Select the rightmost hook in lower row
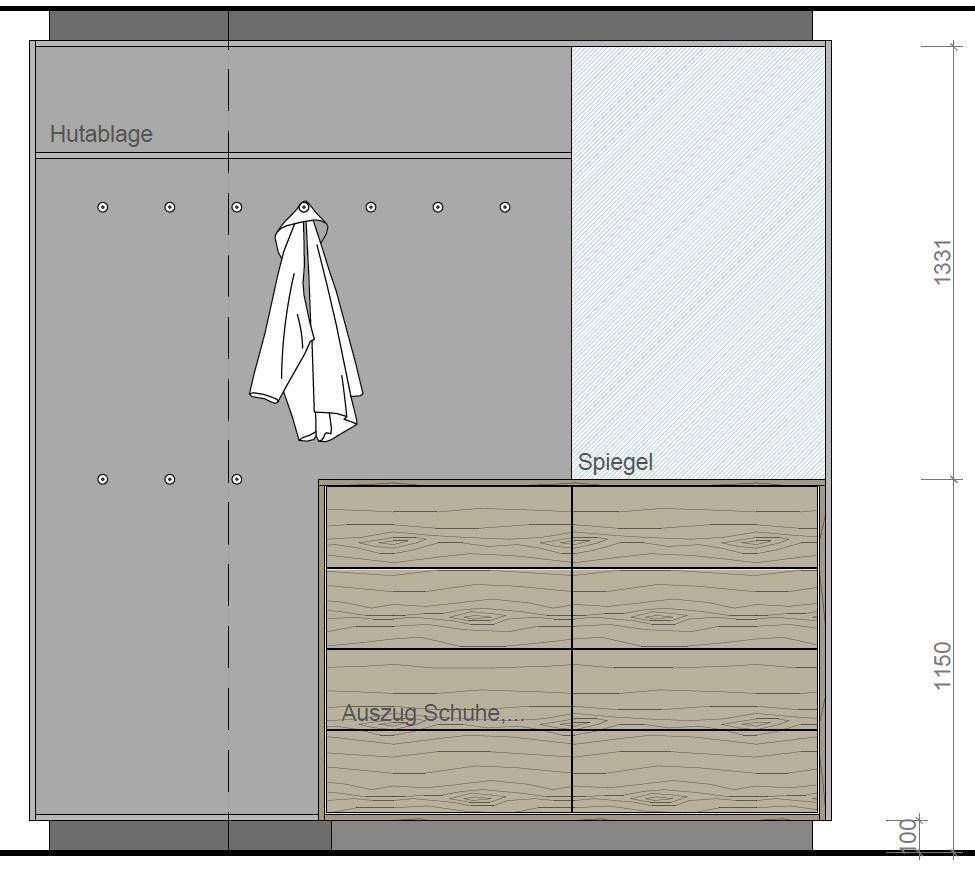Image resolution: width=975 pixels, height=871 pixels. (x=237, y=479)
